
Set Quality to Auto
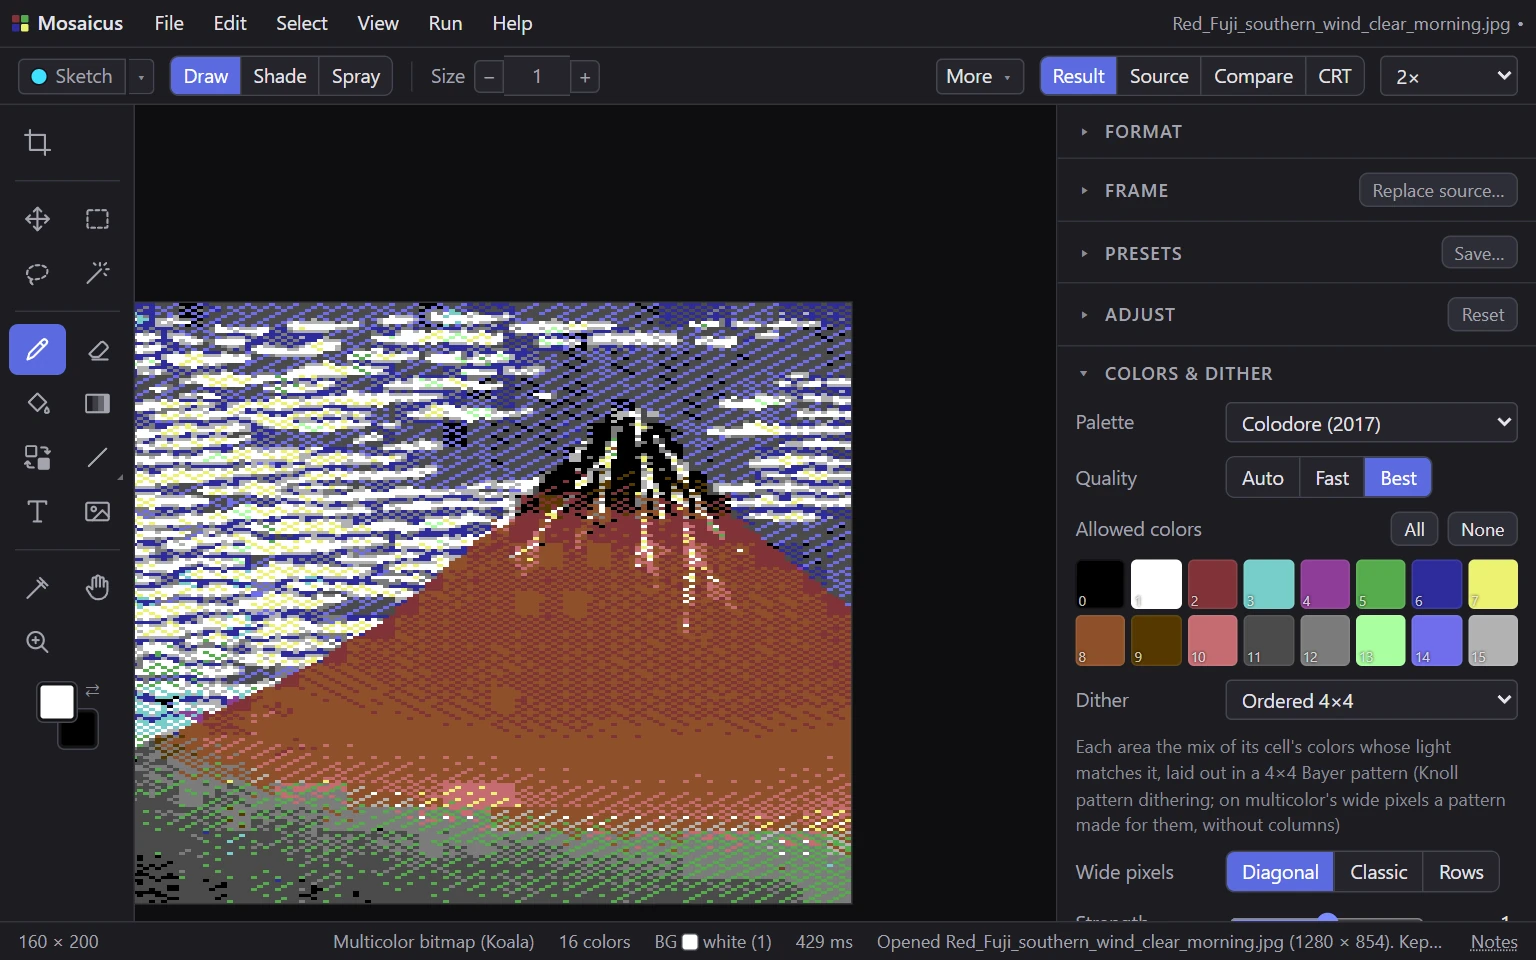point(1262,478)
